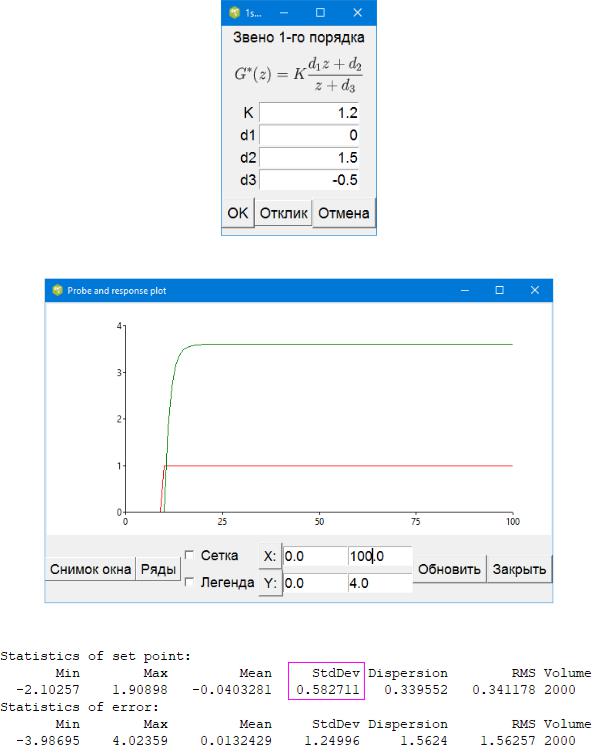Show response with the Отклик button
598x755 pixels.
point(283,213)
